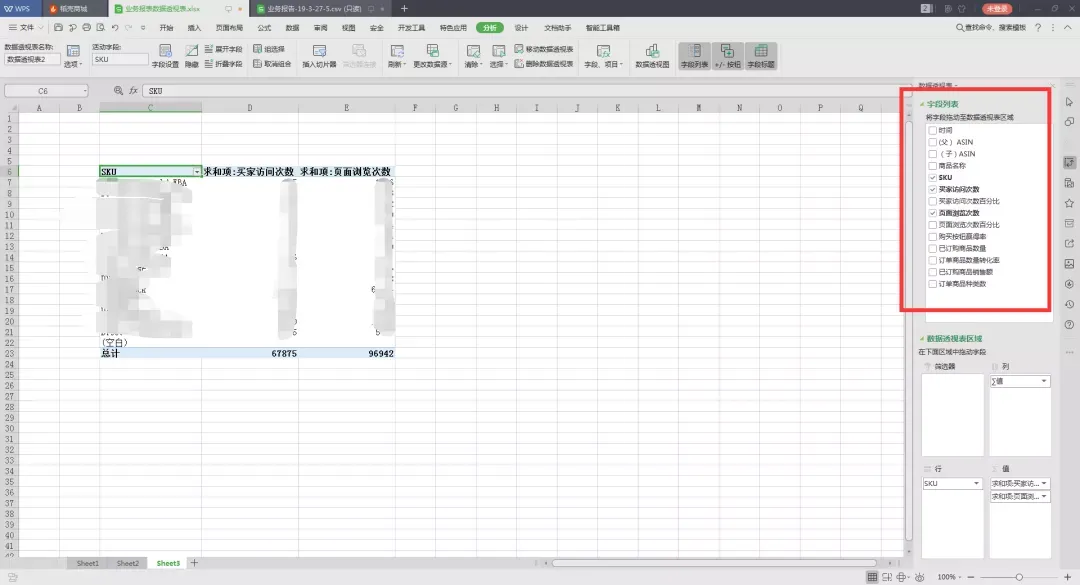Switch to Sheet2 tab
Screen dimensions: 1080x585
pos(127,563)
